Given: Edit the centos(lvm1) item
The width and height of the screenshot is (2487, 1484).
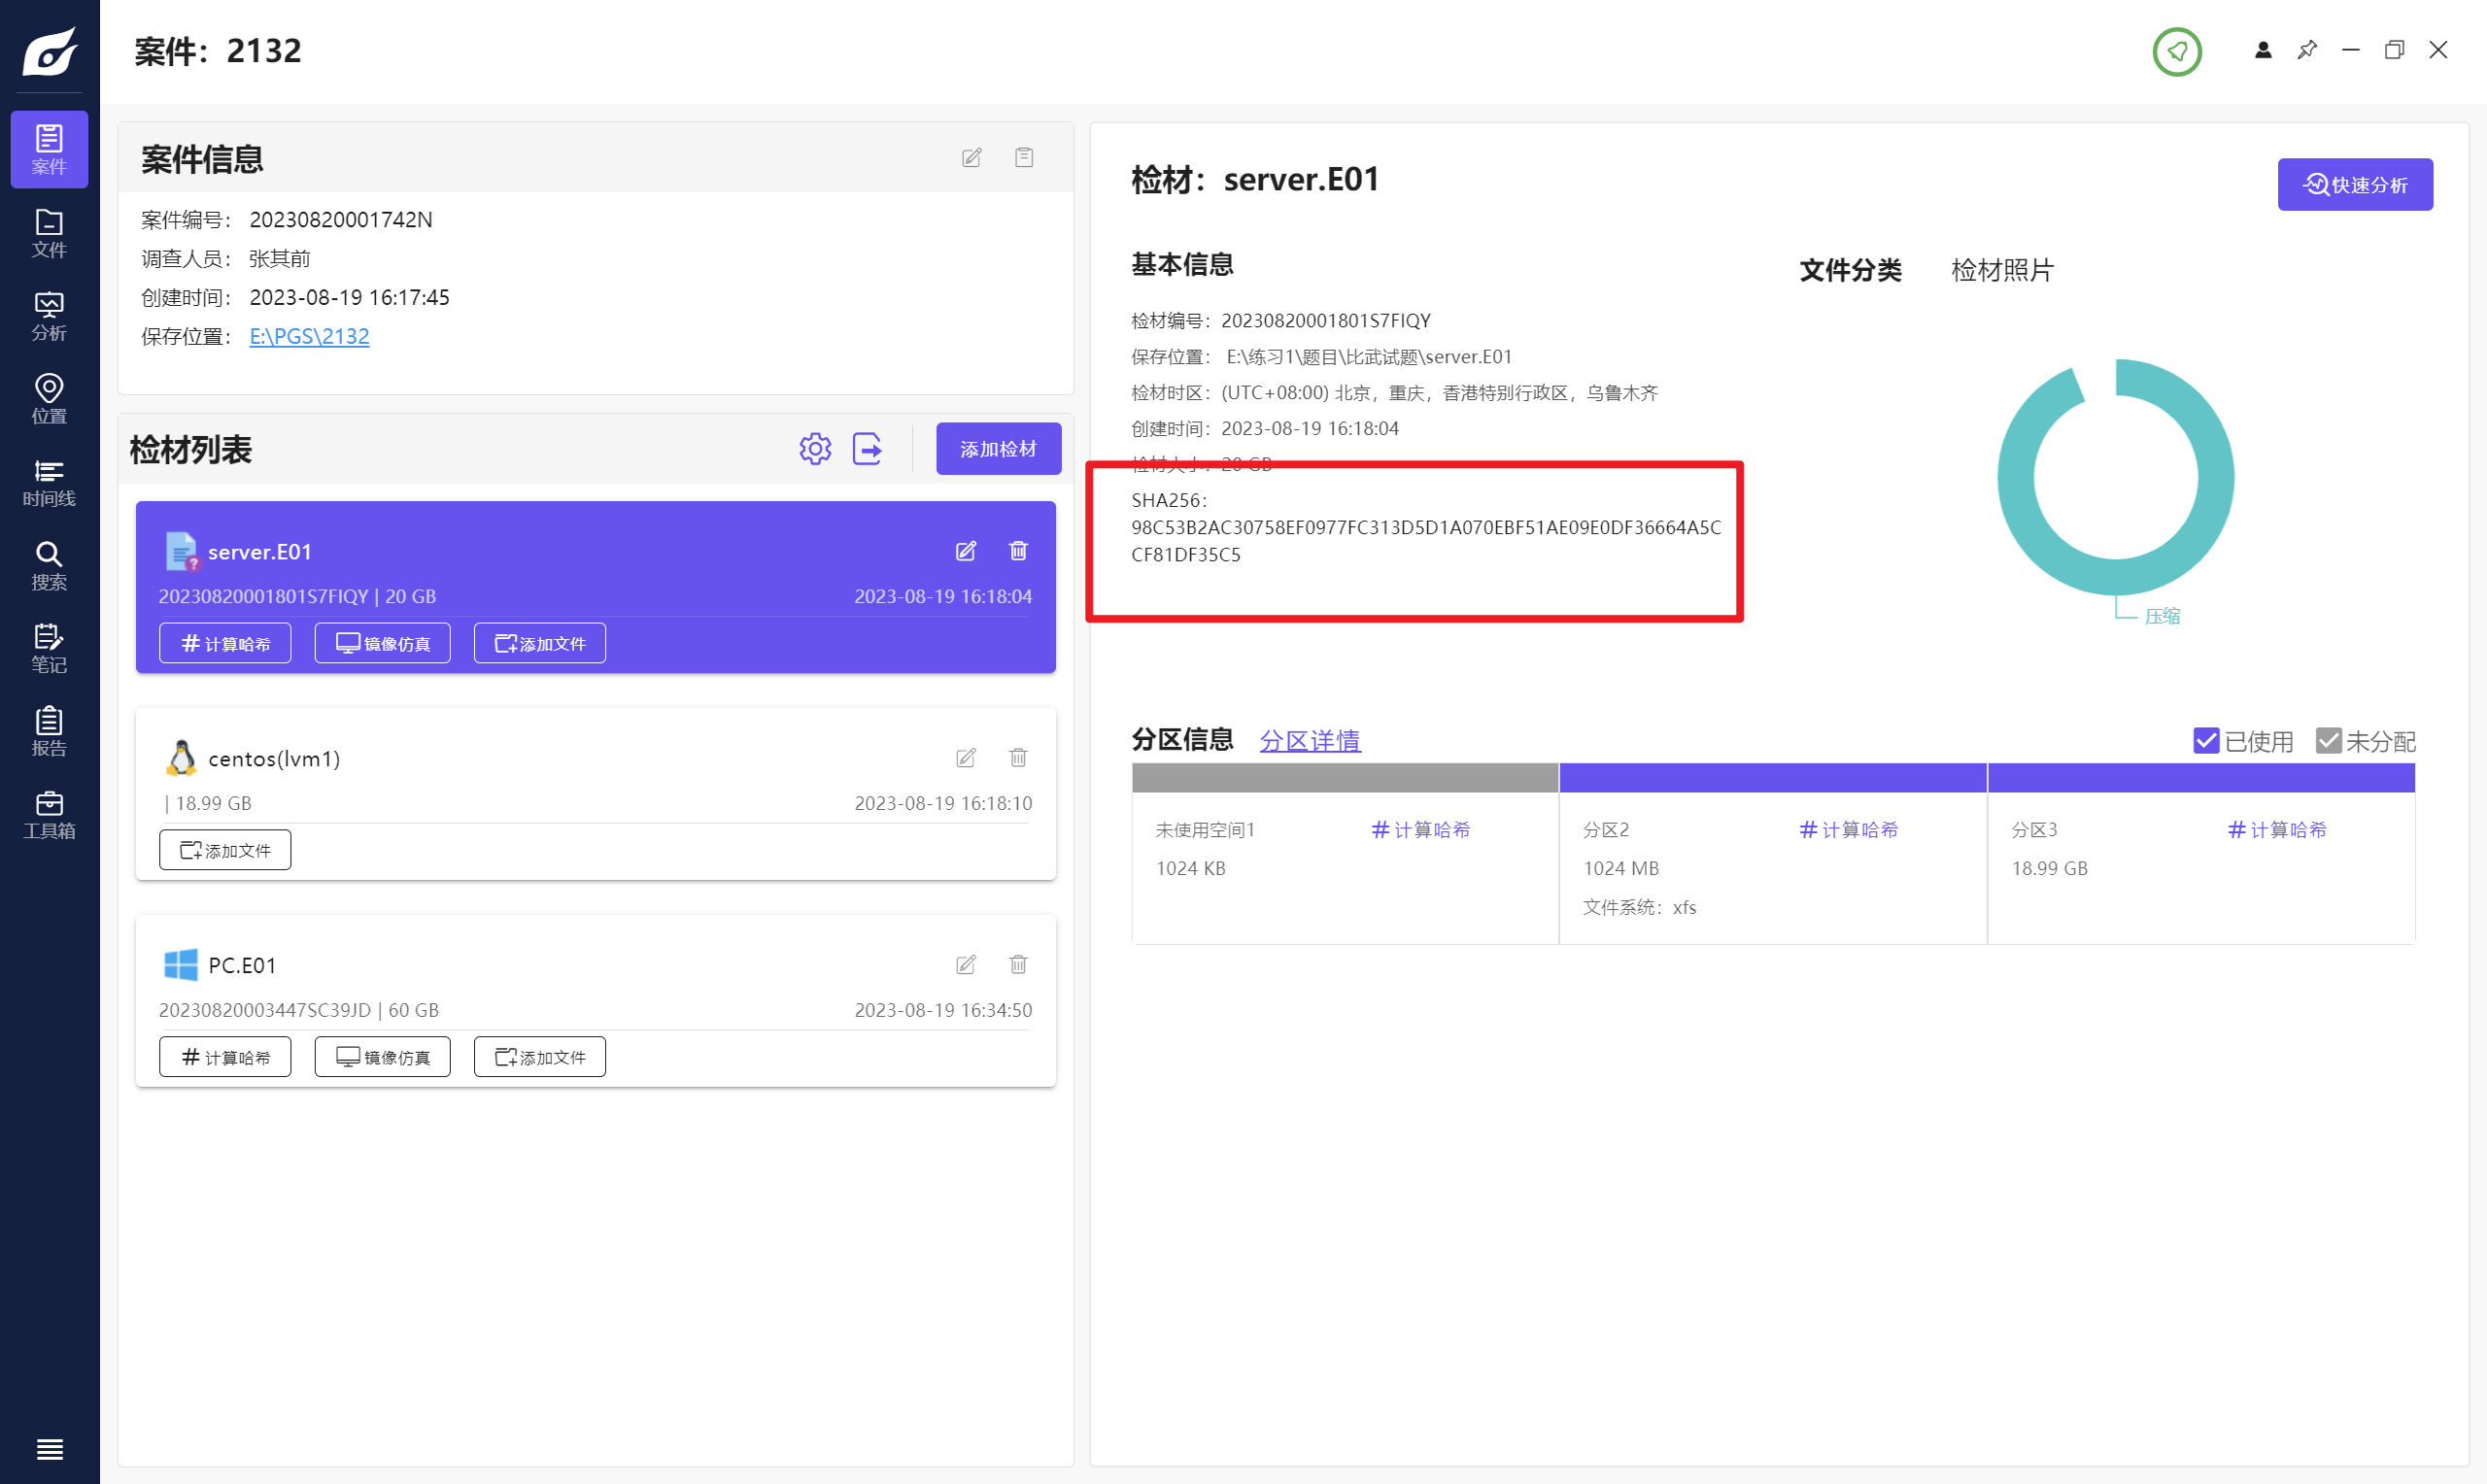Looking at the screenshot, I should coord(965,758).
